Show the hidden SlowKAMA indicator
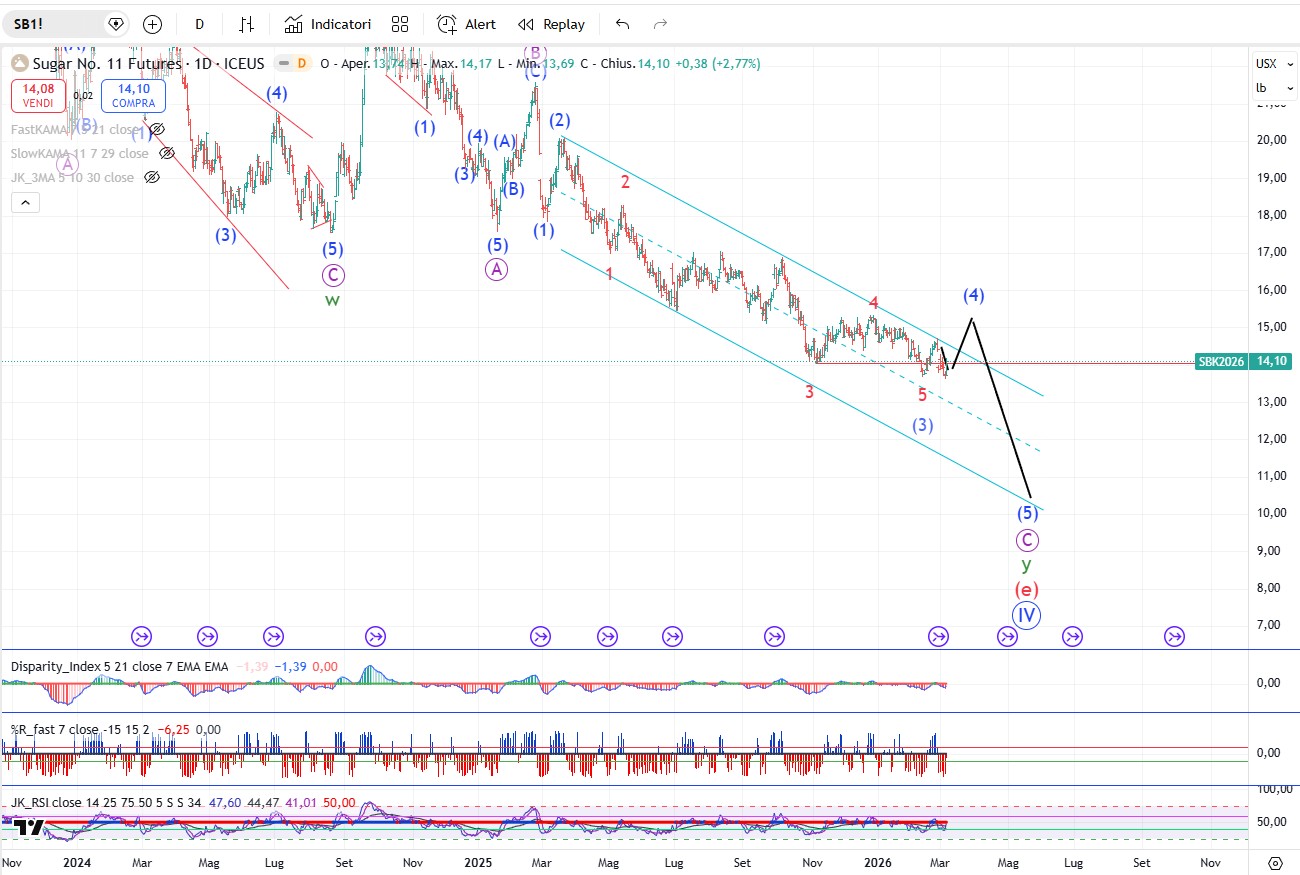1300x875 pixels. pos(167,153)
